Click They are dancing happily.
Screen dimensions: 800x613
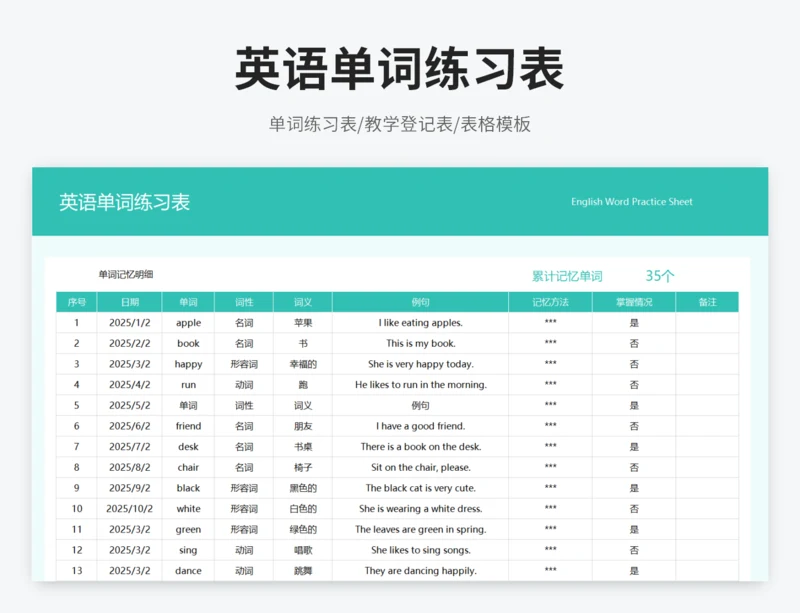pyautogui.click(x=420, y=571)
